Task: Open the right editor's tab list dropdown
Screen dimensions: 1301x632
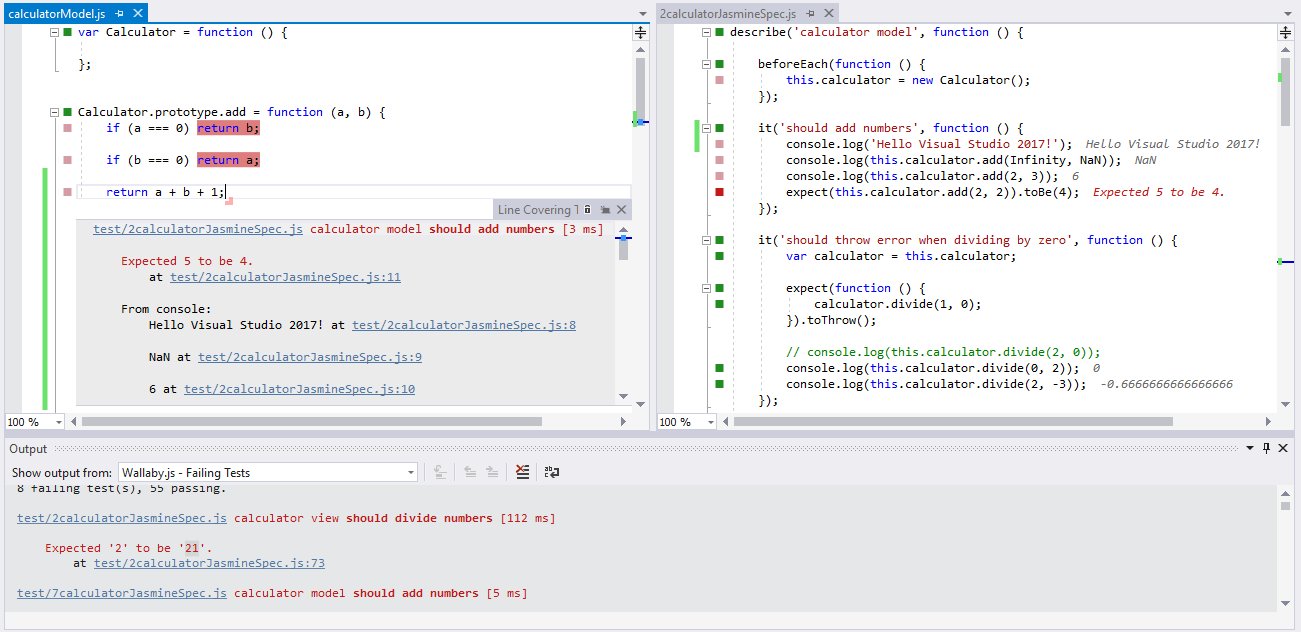Action: [1287, 14]
